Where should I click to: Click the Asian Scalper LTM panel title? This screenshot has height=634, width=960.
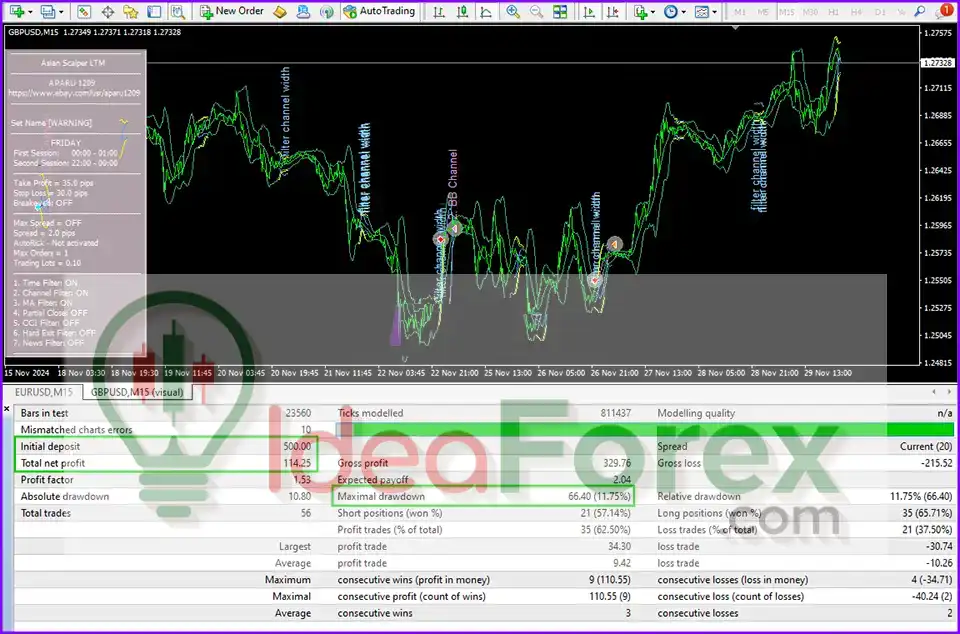(x=73, y=63)
